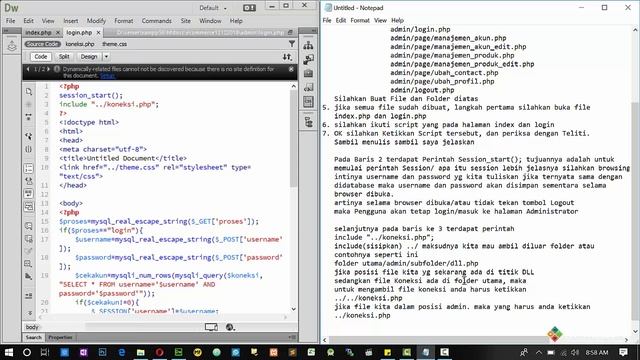Click the Open Documents icon in coding toolbar
Screen dimensions: 640x360
coord(29,92)
